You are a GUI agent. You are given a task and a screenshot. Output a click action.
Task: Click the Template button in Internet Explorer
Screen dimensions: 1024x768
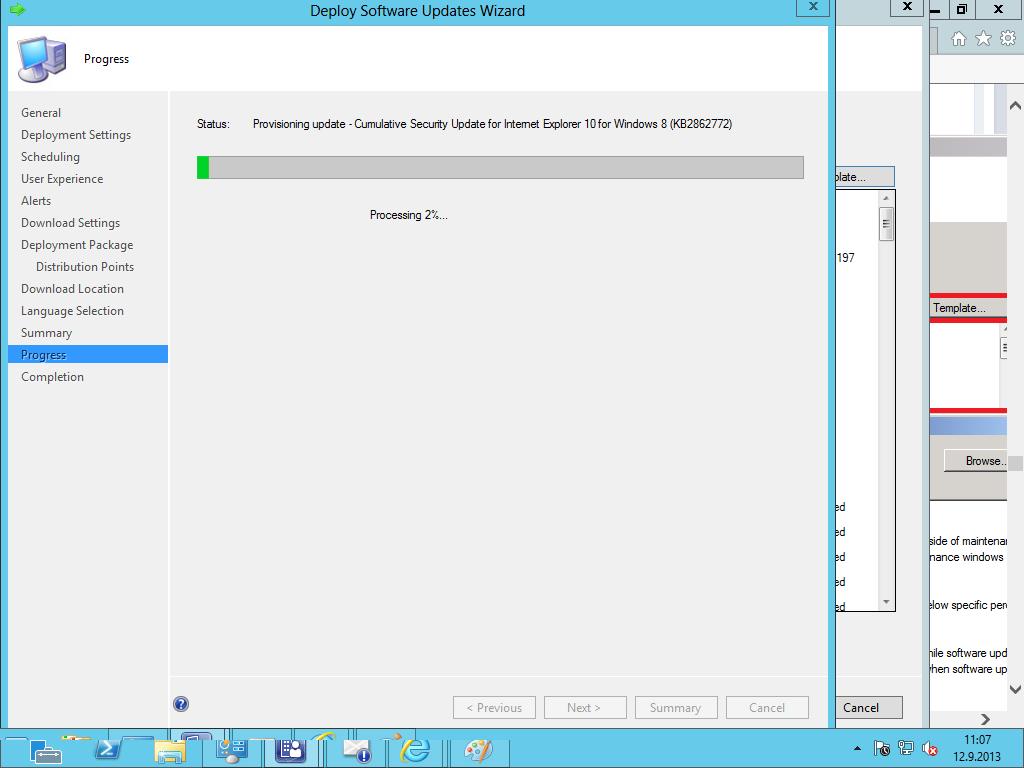[x=968, y=308]
